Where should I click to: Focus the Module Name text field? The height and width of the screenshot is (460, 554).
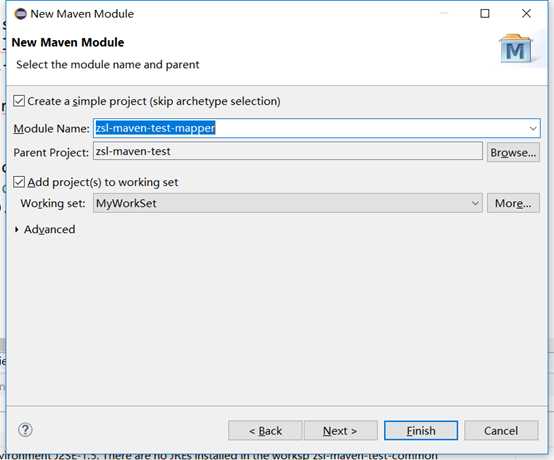(311, 128)
